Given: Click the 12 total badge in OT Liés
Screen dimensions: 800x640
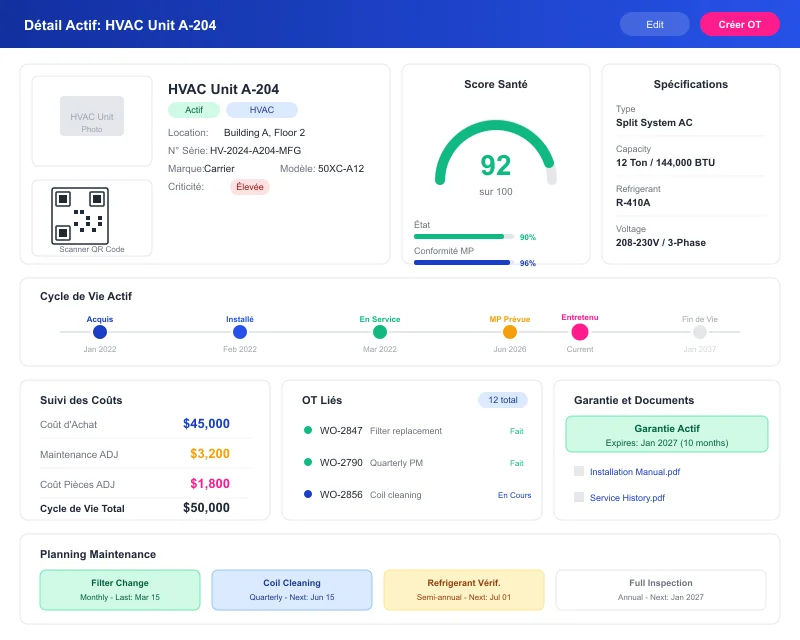Looking at the screenshot, I should tap(504, 400).
